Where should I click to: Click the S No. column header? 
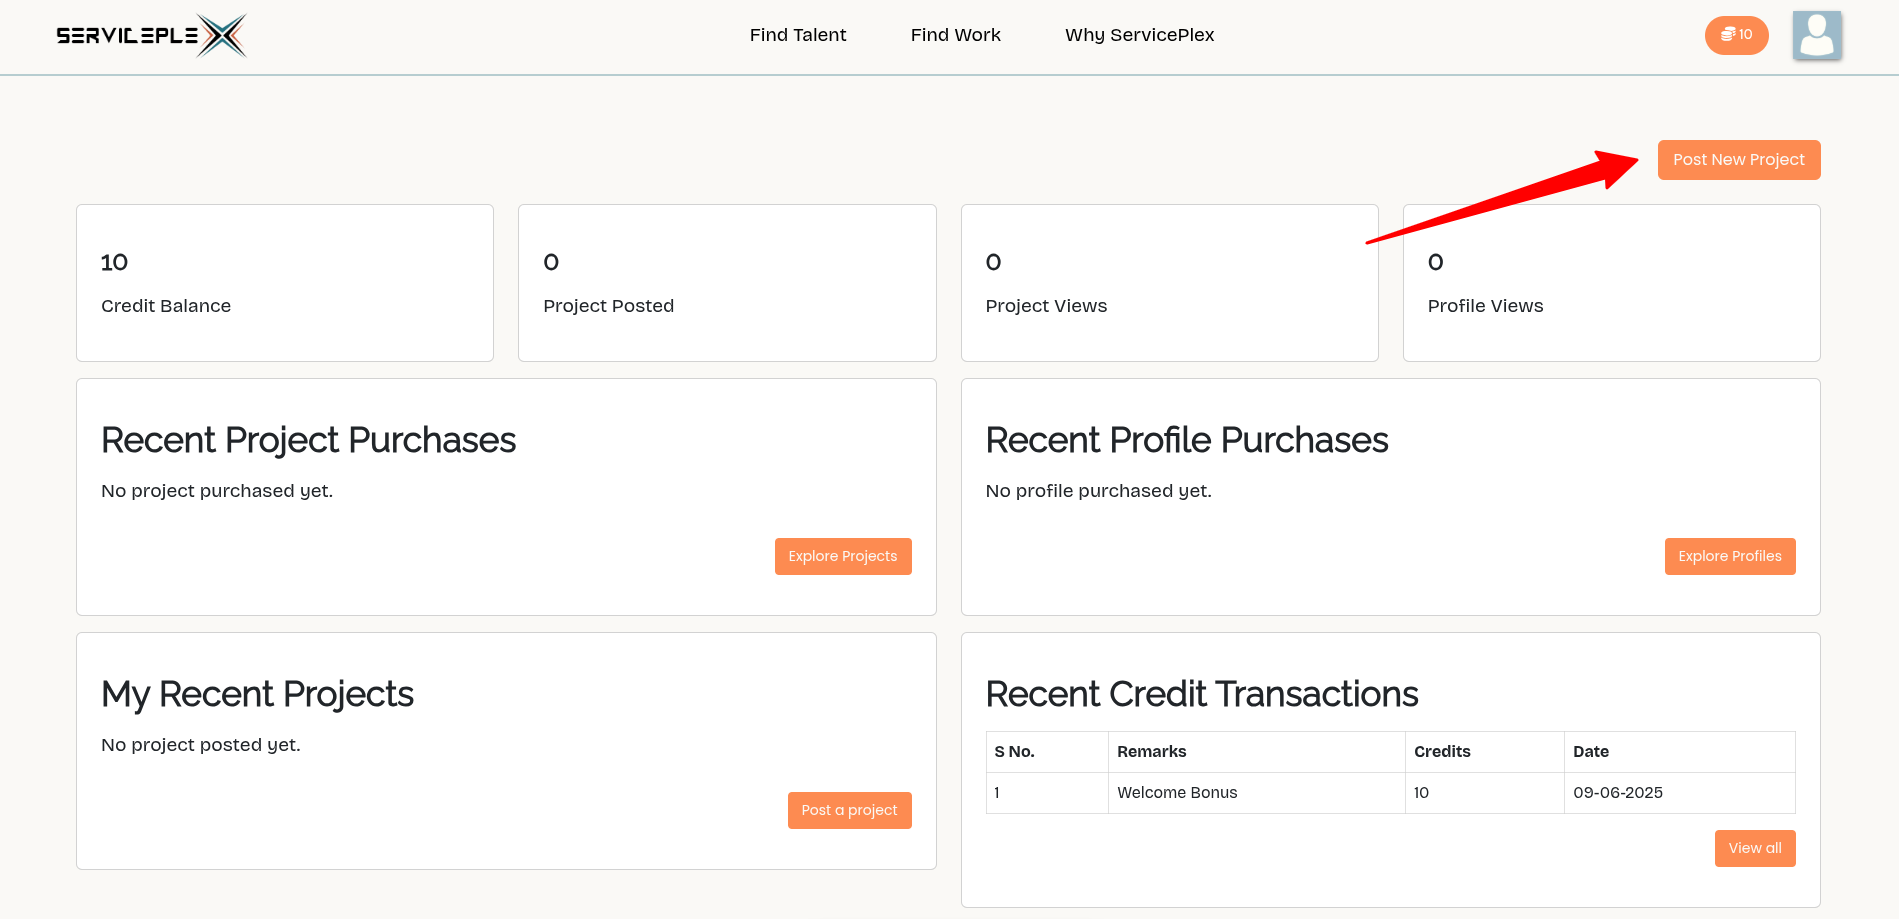pos(1014,752)
